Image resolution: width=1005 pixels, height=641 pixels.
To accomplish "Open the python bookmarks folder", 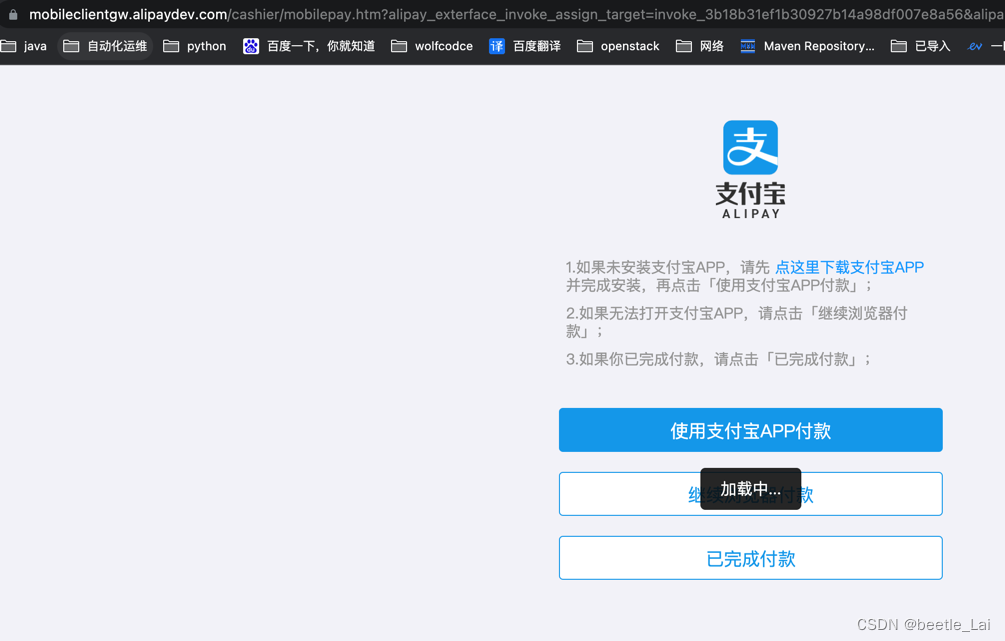I will [195, 46].
